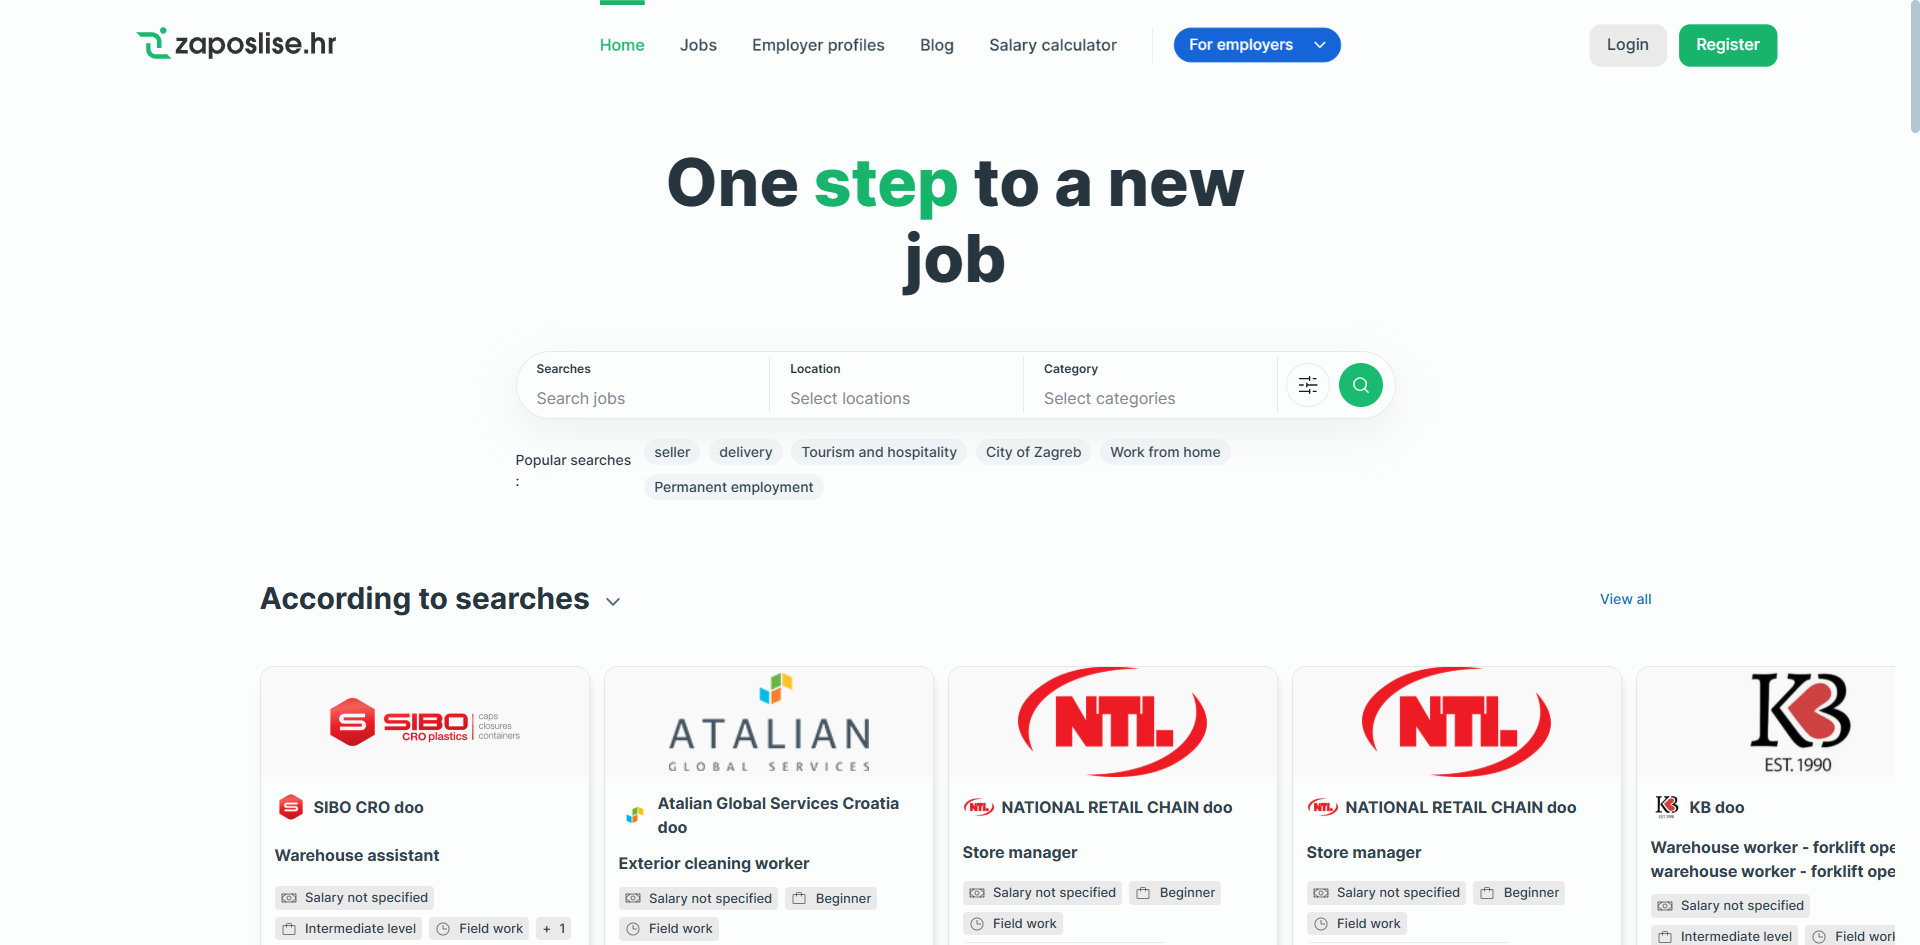
Task: Click the KB doo small logo icon
Action: (1666, 806)
